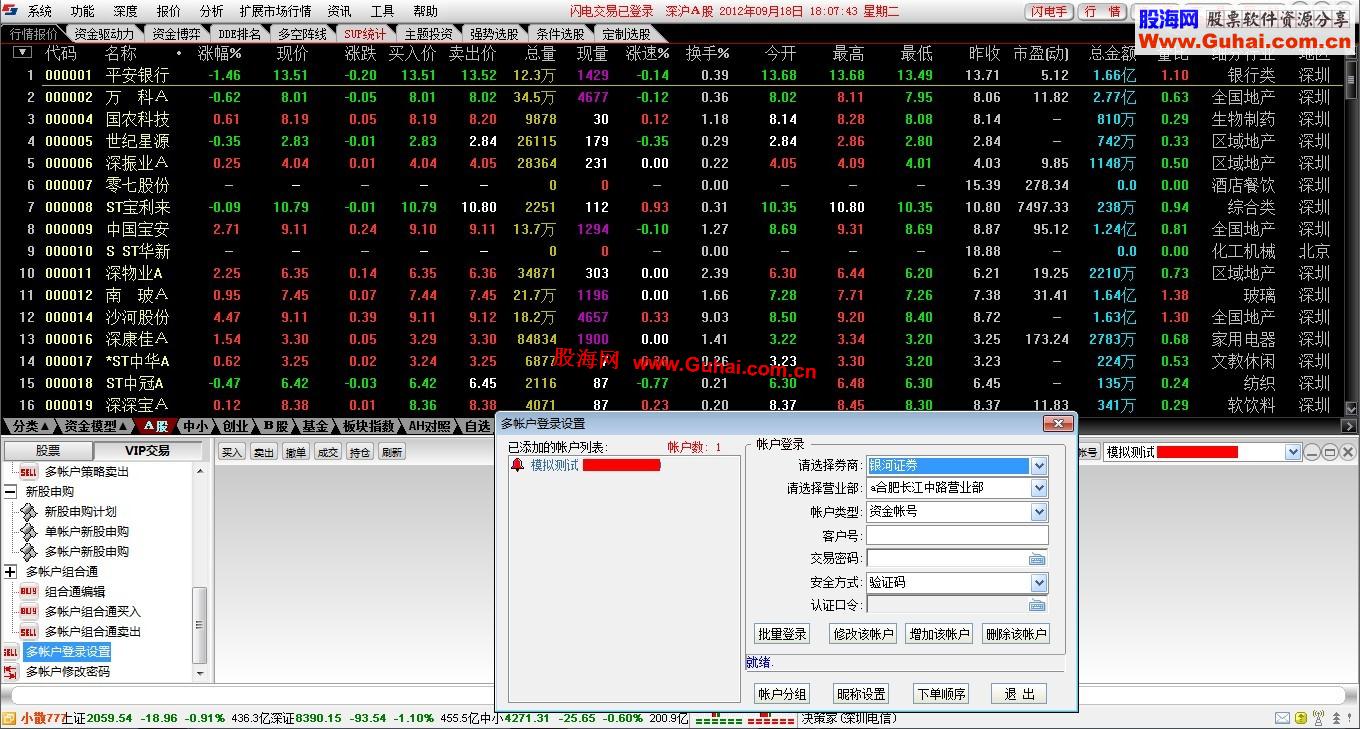Click the 昵称设置 button
1360x729 pixels.
pos(861,694)
